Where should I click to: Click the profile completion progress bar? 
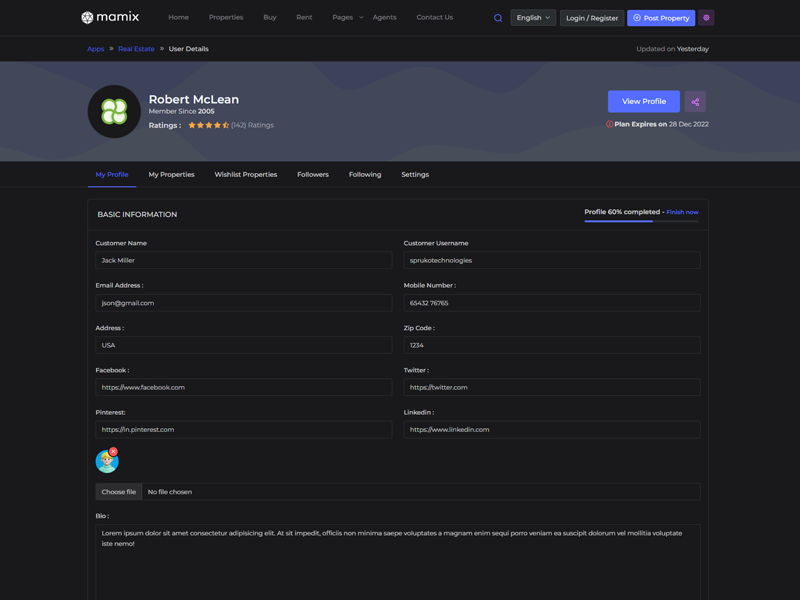tap(641, 221)
